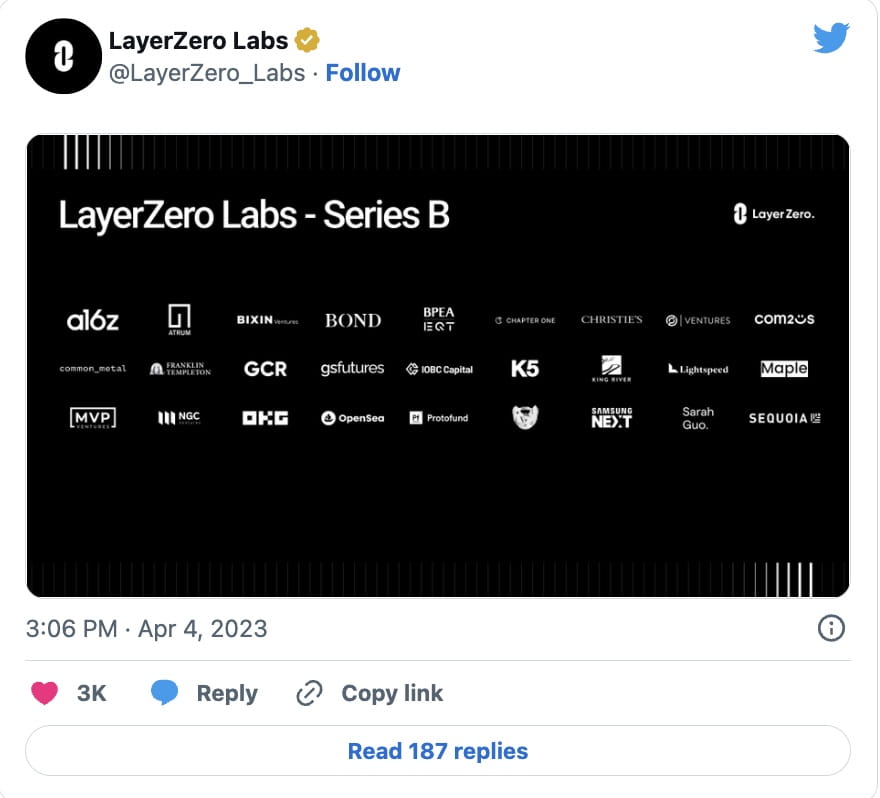The width and height of the screenshot is (880, 798).
Task: Click the OpenSea logo in the investor grid
Action: pos(352,417)
